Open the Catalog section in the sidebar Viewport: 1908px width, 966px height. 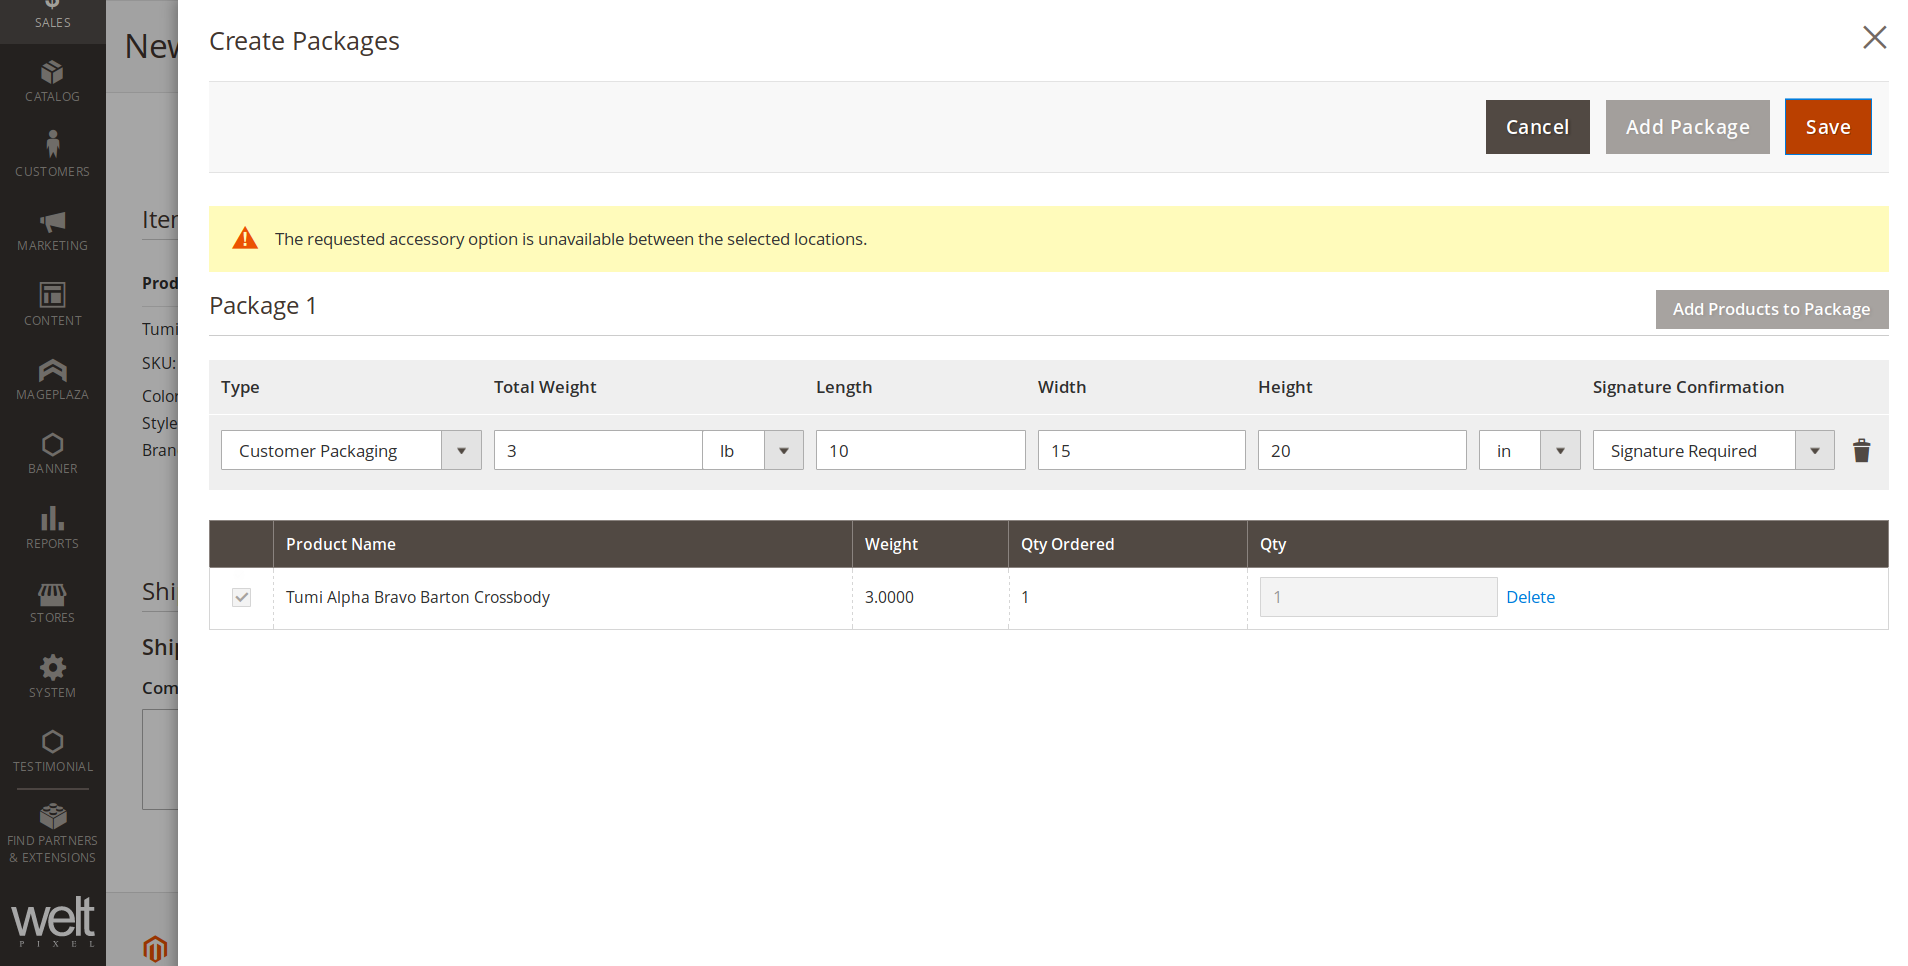point(52,80)
